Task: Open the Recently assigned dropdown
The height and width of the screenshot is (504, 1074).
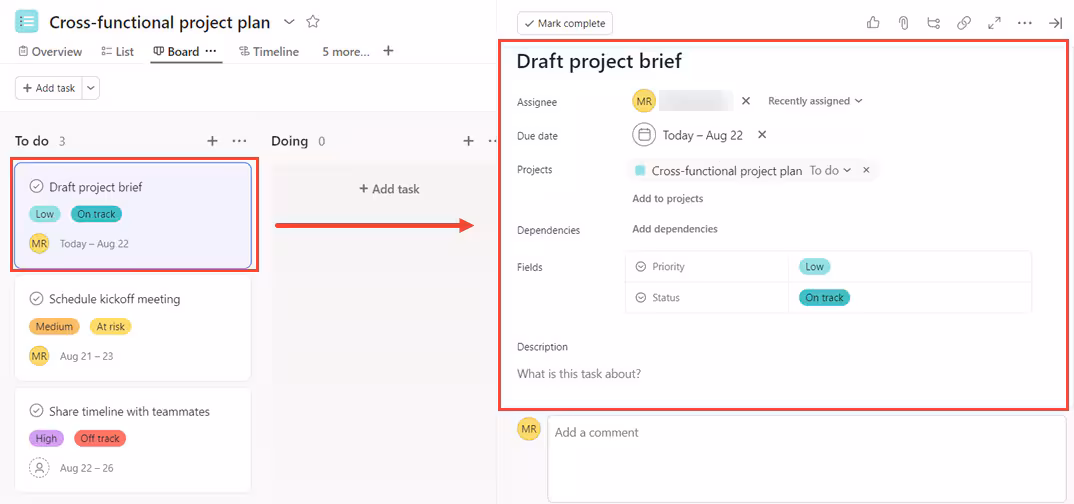Action: (815, 101)
